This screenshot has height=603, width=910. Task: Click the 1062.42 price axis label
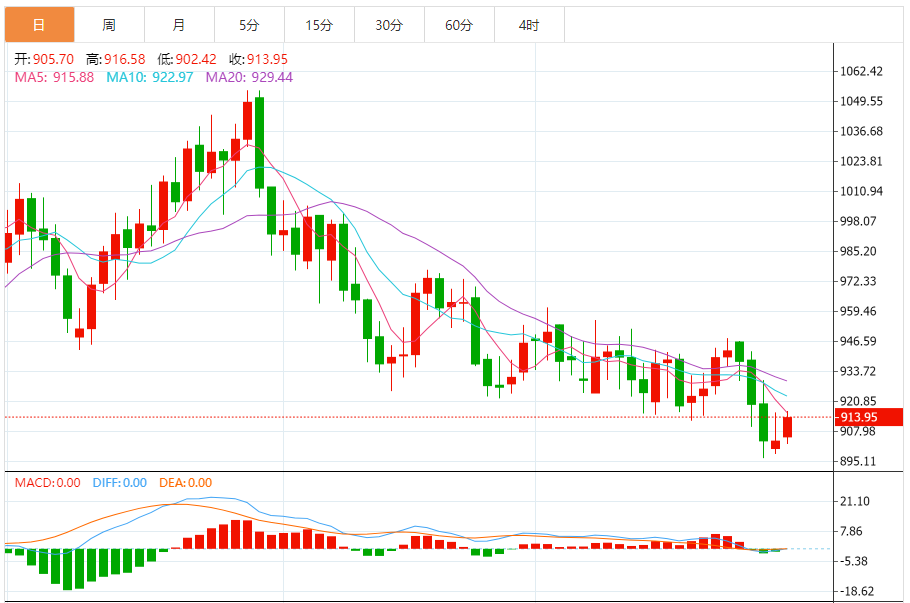(x=861, y=71)
